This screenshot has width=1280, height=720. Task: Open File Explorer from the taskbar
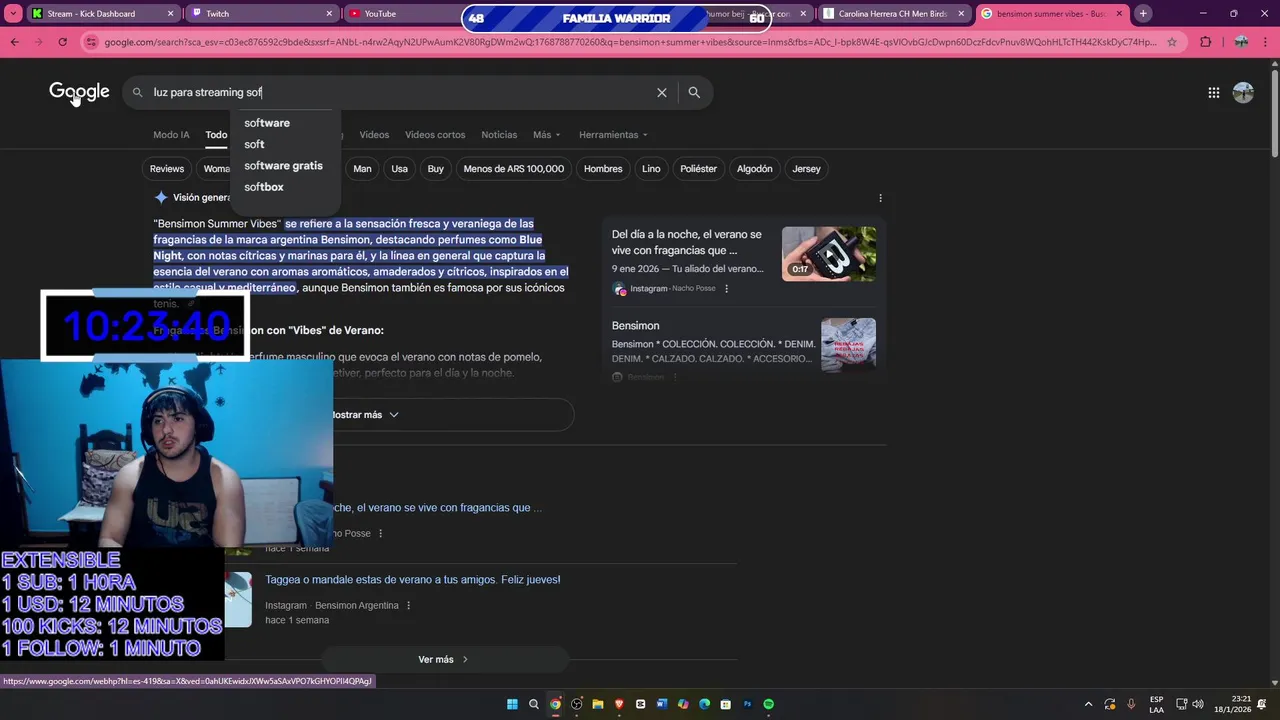click(598, 704)
